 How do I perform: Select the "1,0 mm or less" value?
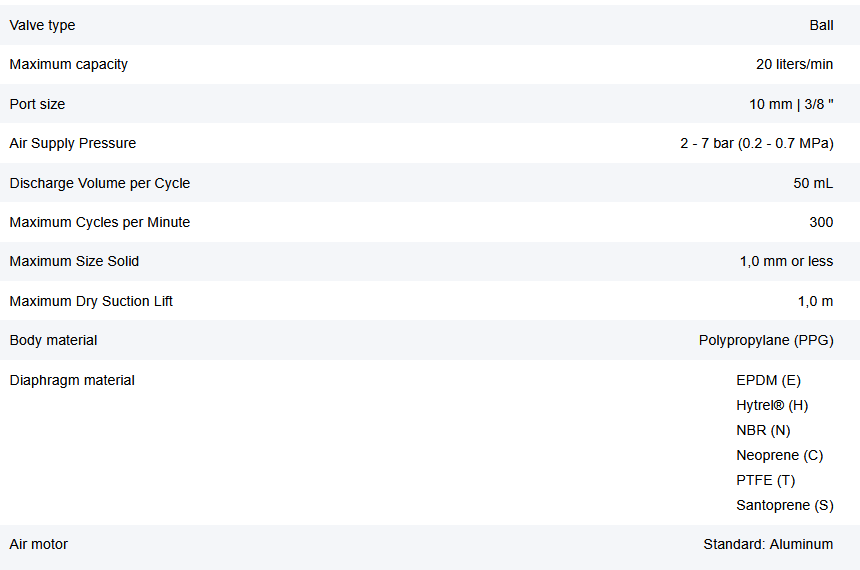(x=786, y=261)
